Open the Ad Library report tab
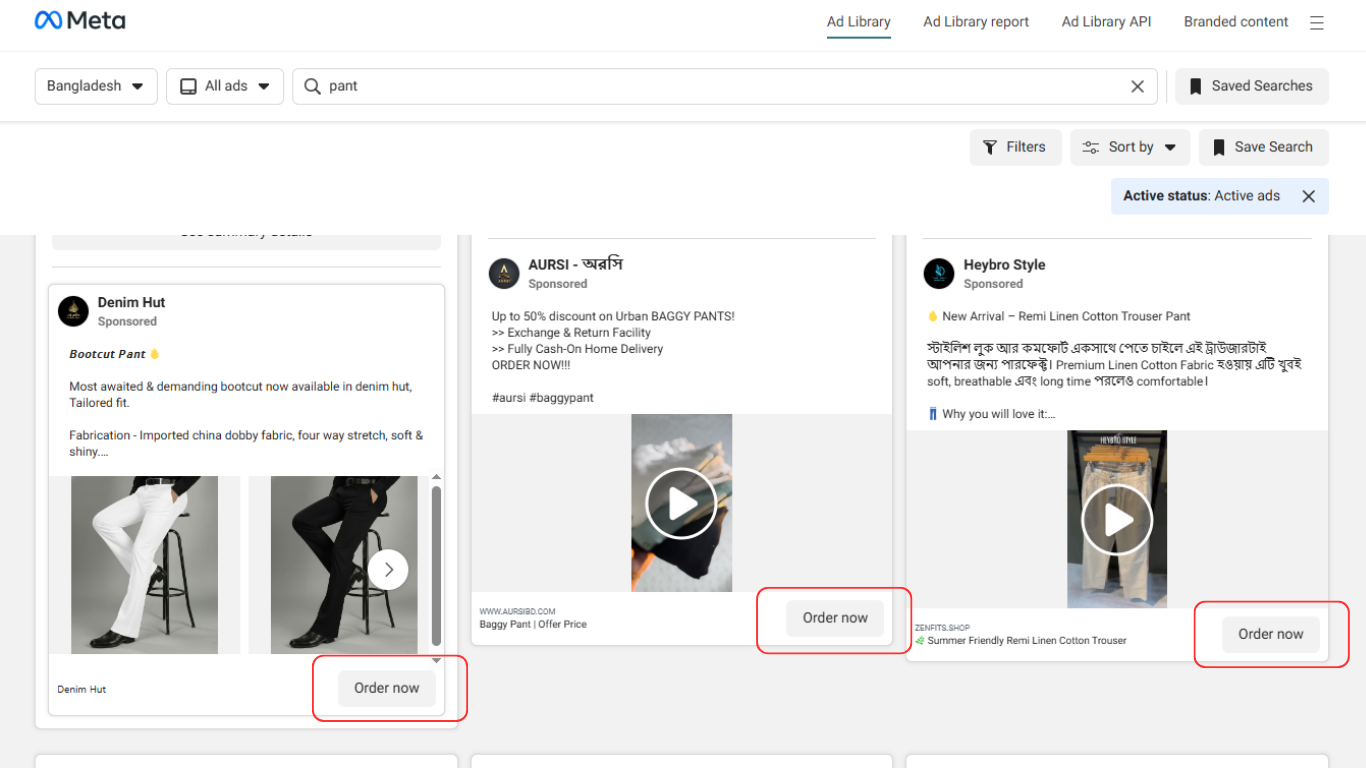 [975, 22]
